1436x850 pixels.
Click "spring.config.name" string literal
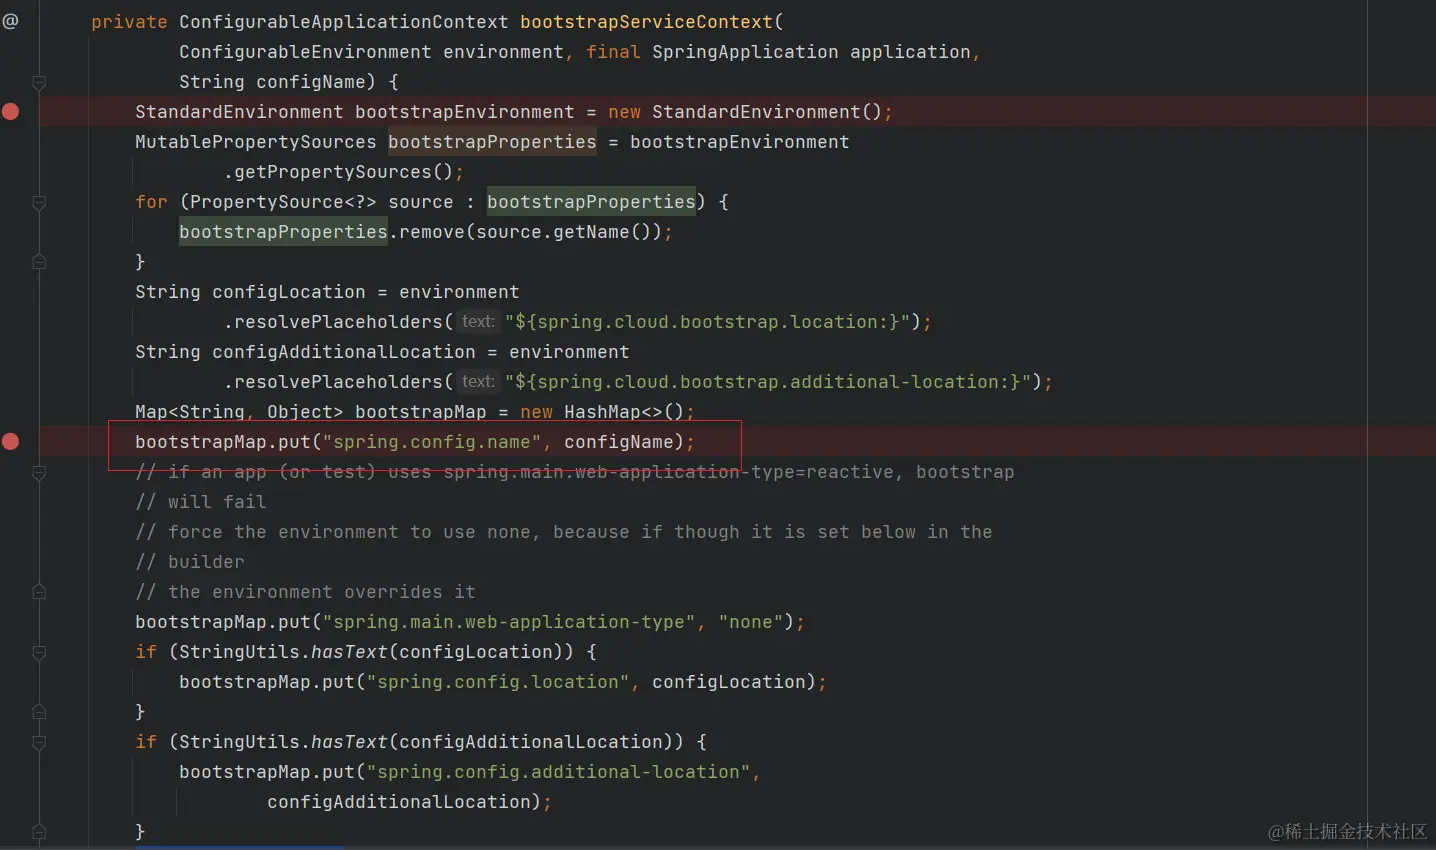(432, 442)
